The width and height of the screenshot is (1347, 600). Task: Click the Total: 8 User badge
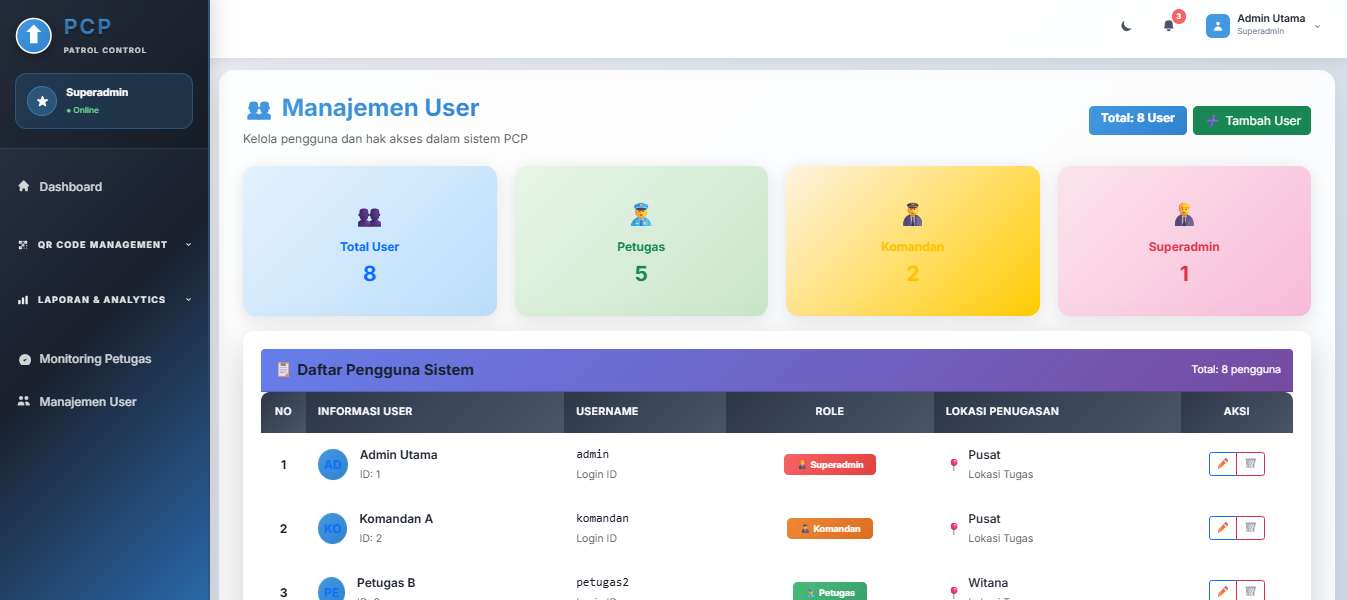[x=1137, y=119]
